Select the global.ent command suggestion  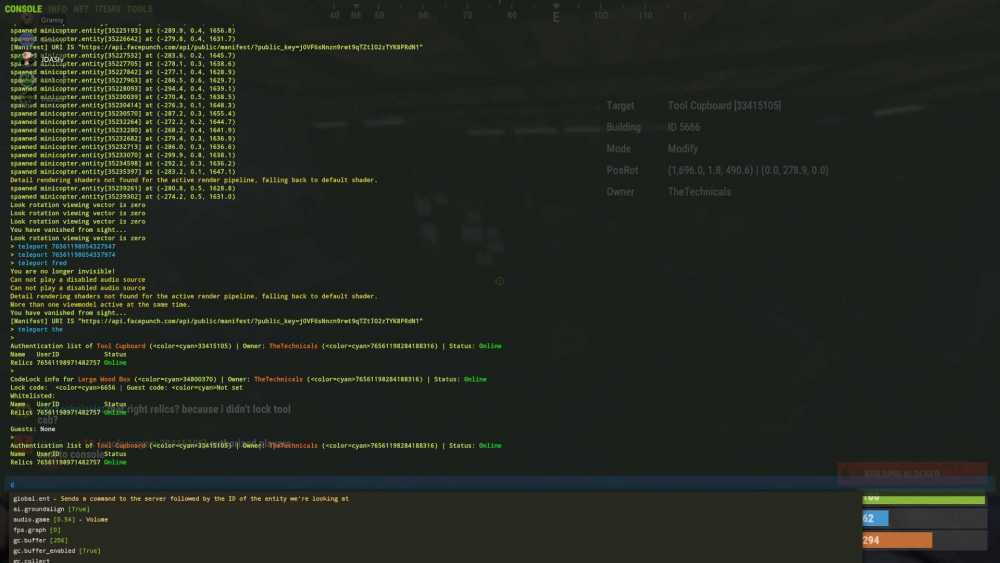click(x=180, y=498)
